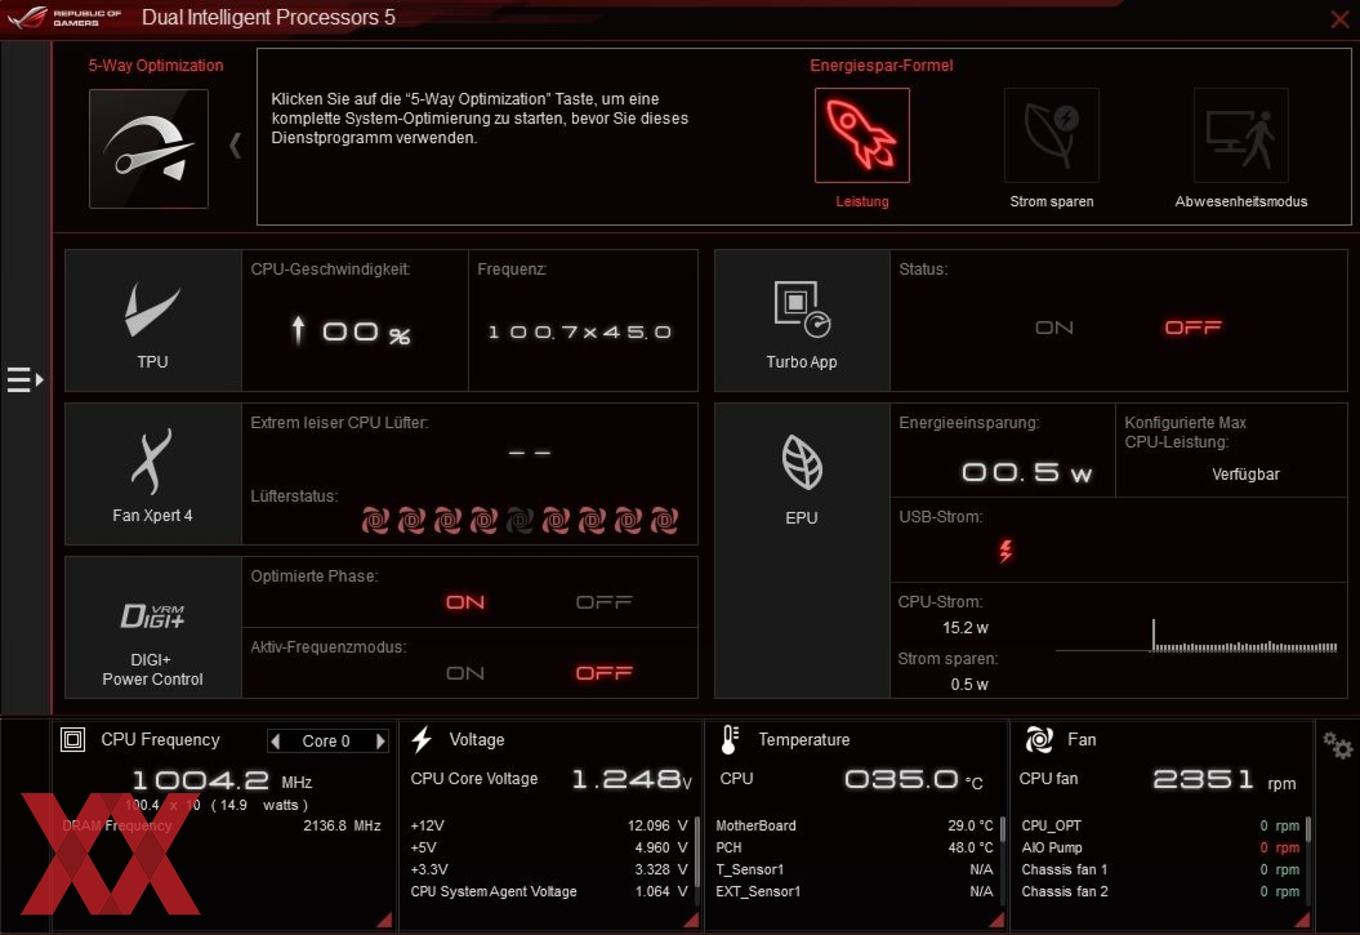Click the 5-Way Optimization label
This screenshot has width=1360, height=935.
tap(156, 65)
